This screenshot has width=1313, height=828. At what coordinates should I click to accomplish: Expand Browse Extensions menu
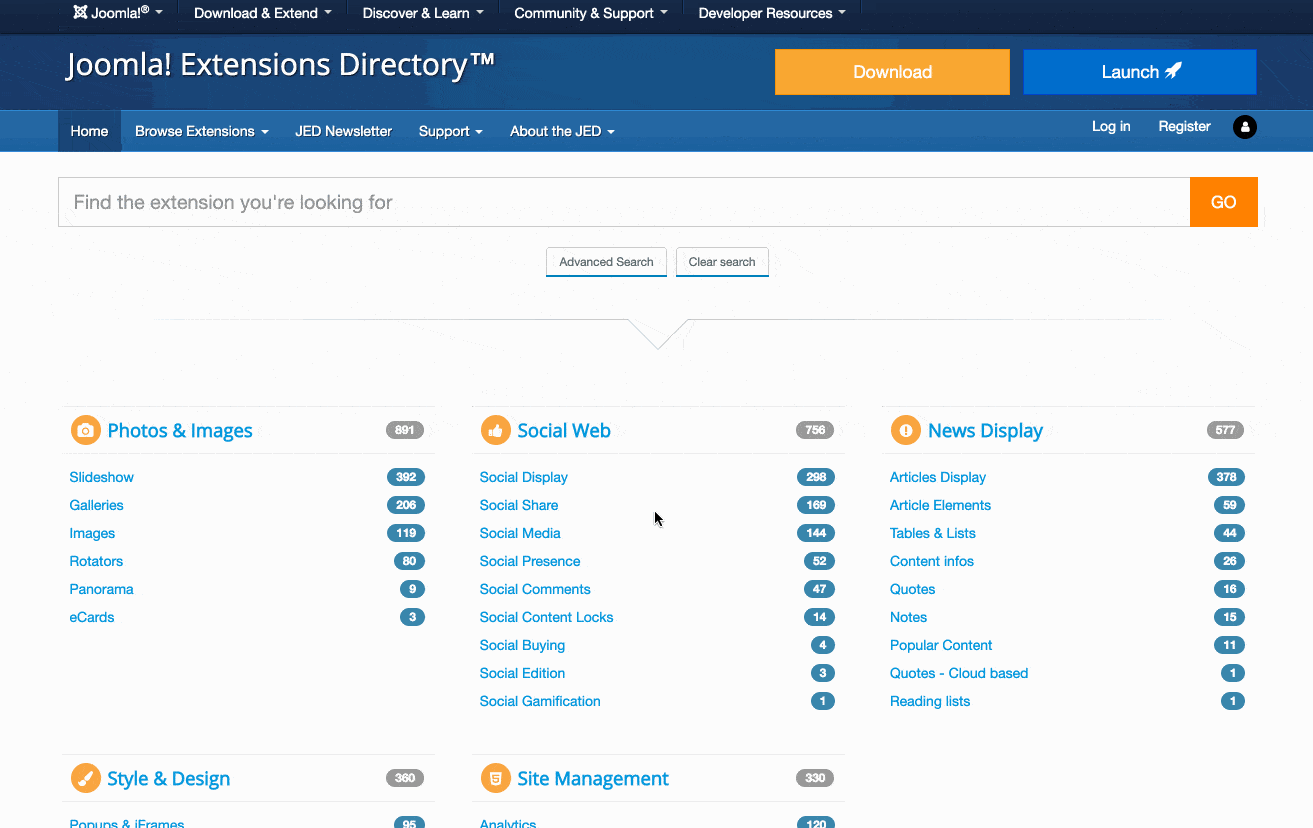(202, 131)
